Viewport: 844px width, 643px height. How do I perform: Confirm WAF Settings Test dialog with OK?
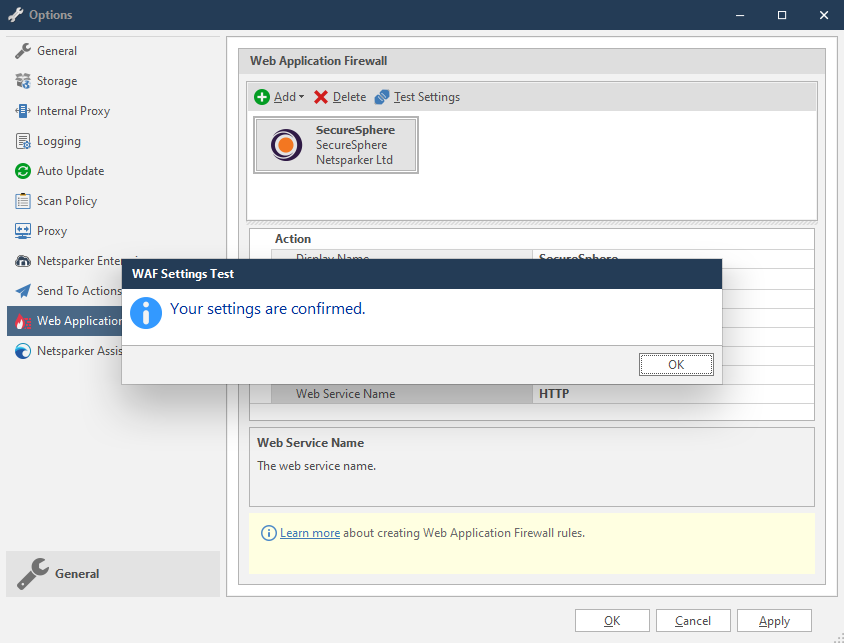pyautogui.click(x=676, y=365)
